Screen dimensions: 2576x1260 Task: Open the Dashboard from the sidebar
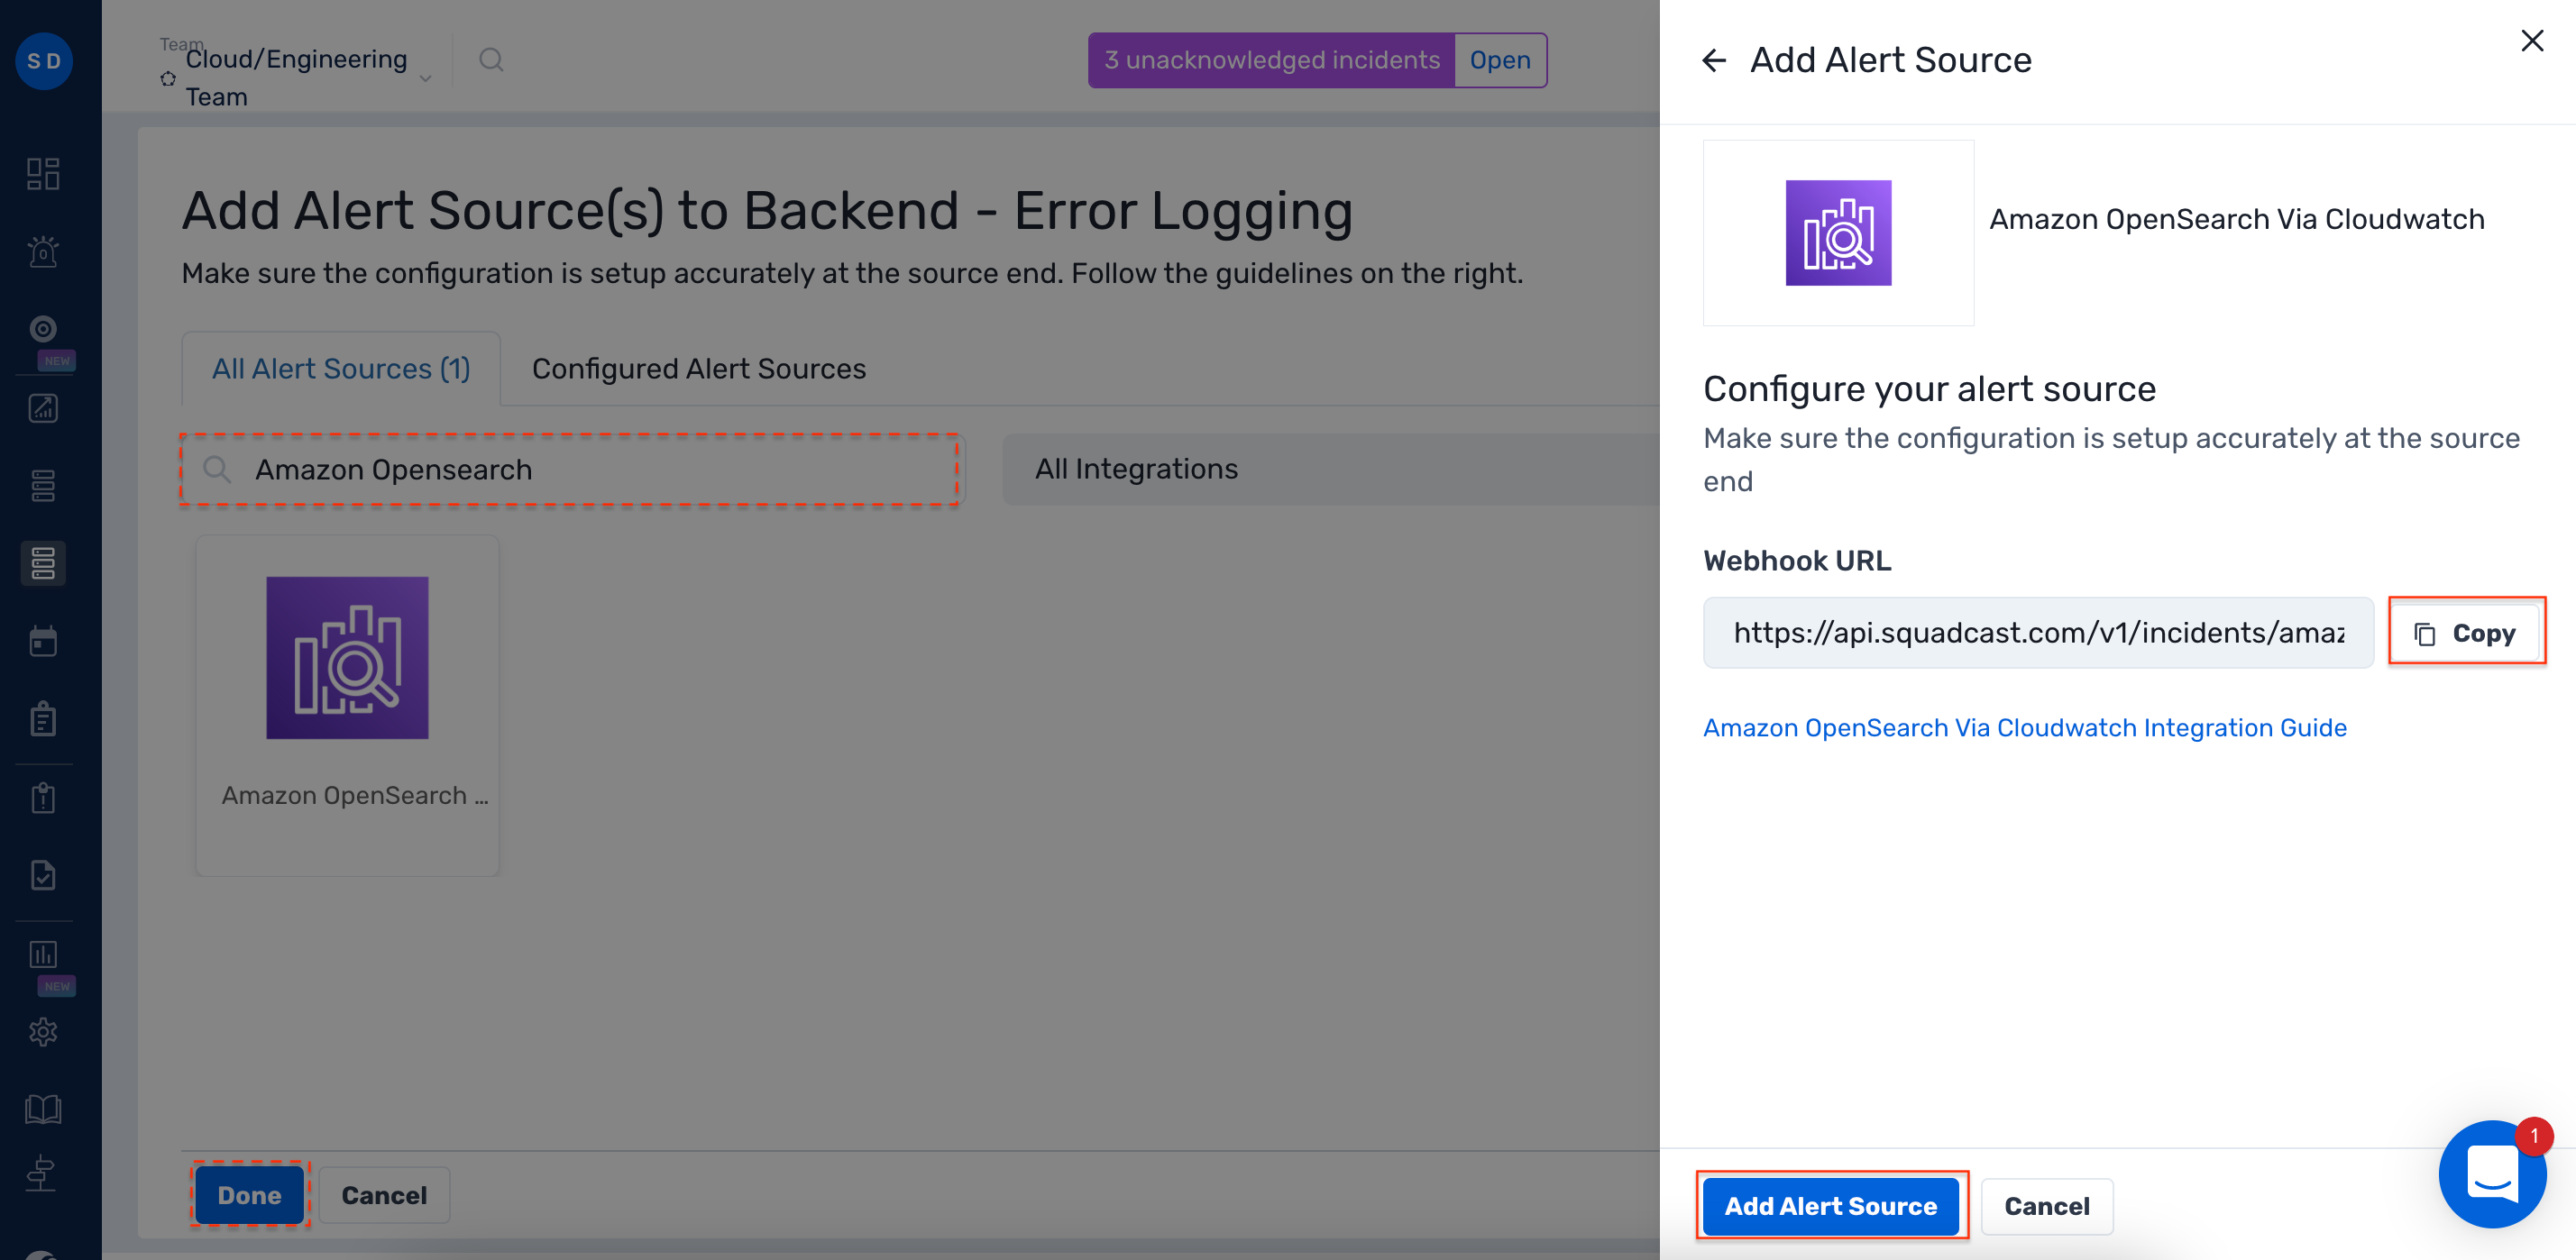(43, 172)
